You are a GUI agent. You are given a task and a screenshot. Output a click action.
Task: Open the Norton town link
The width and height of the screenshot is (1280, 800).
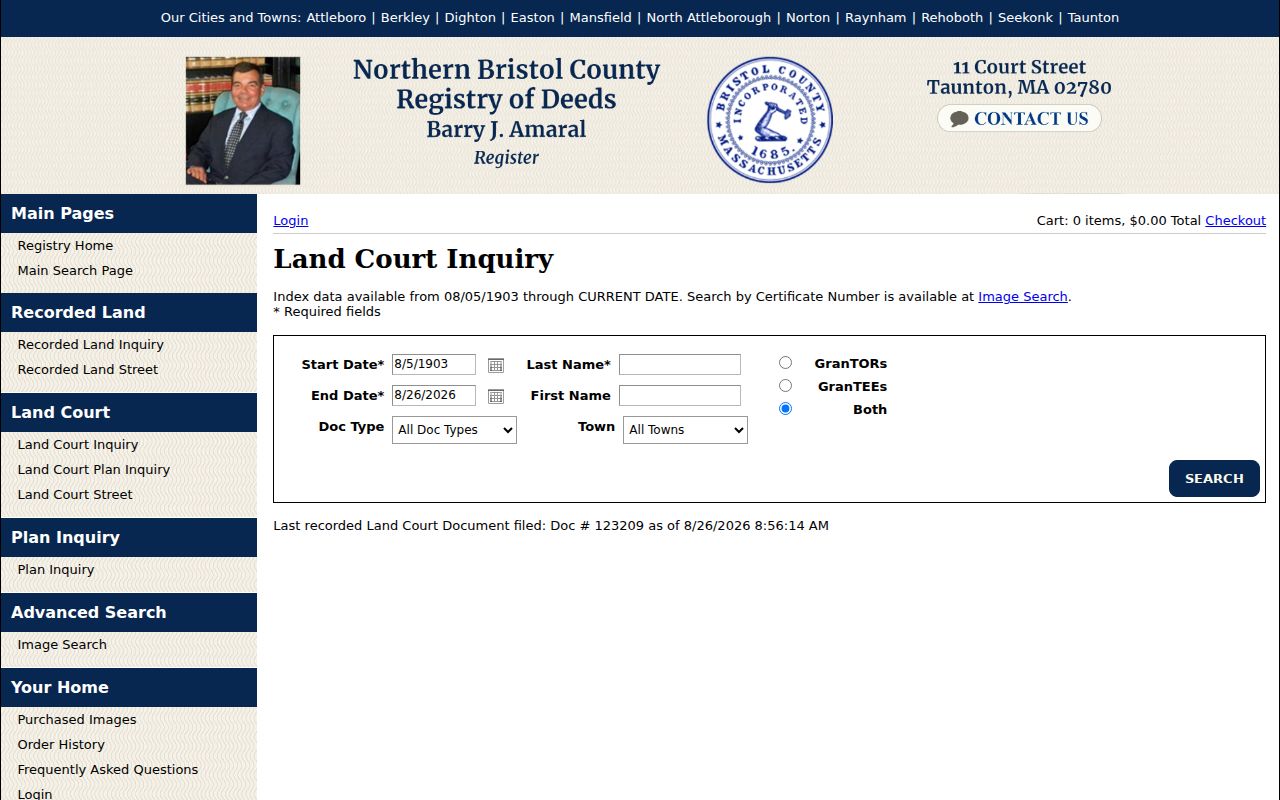pyautogui.click(x=808, y=18)
